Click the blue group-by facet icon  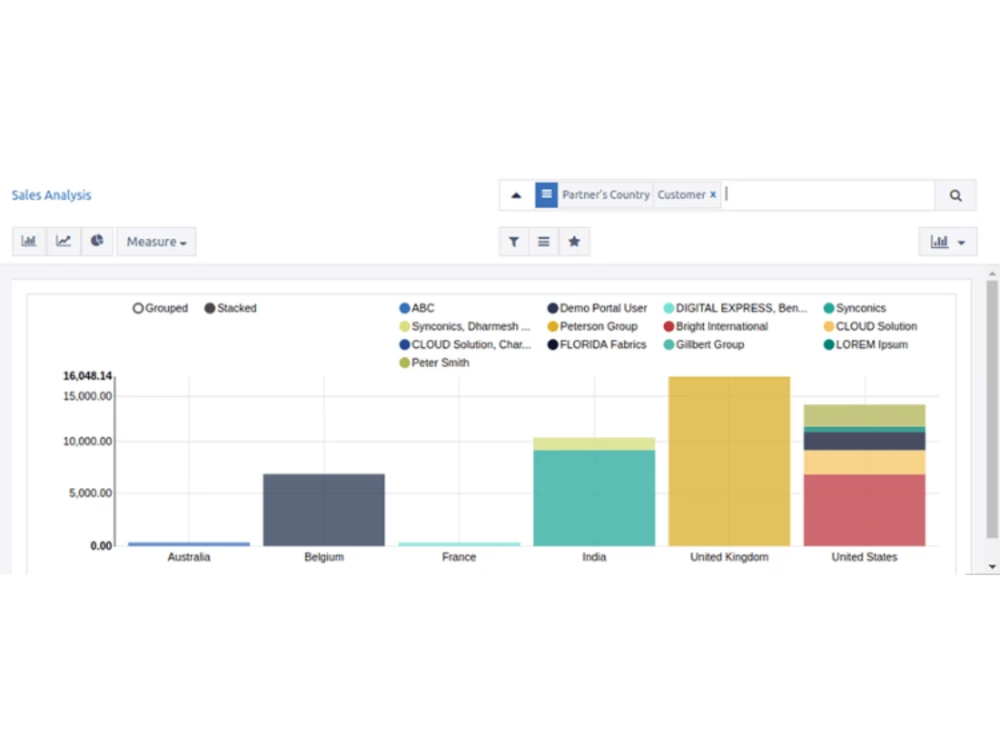tap(547, 195)
